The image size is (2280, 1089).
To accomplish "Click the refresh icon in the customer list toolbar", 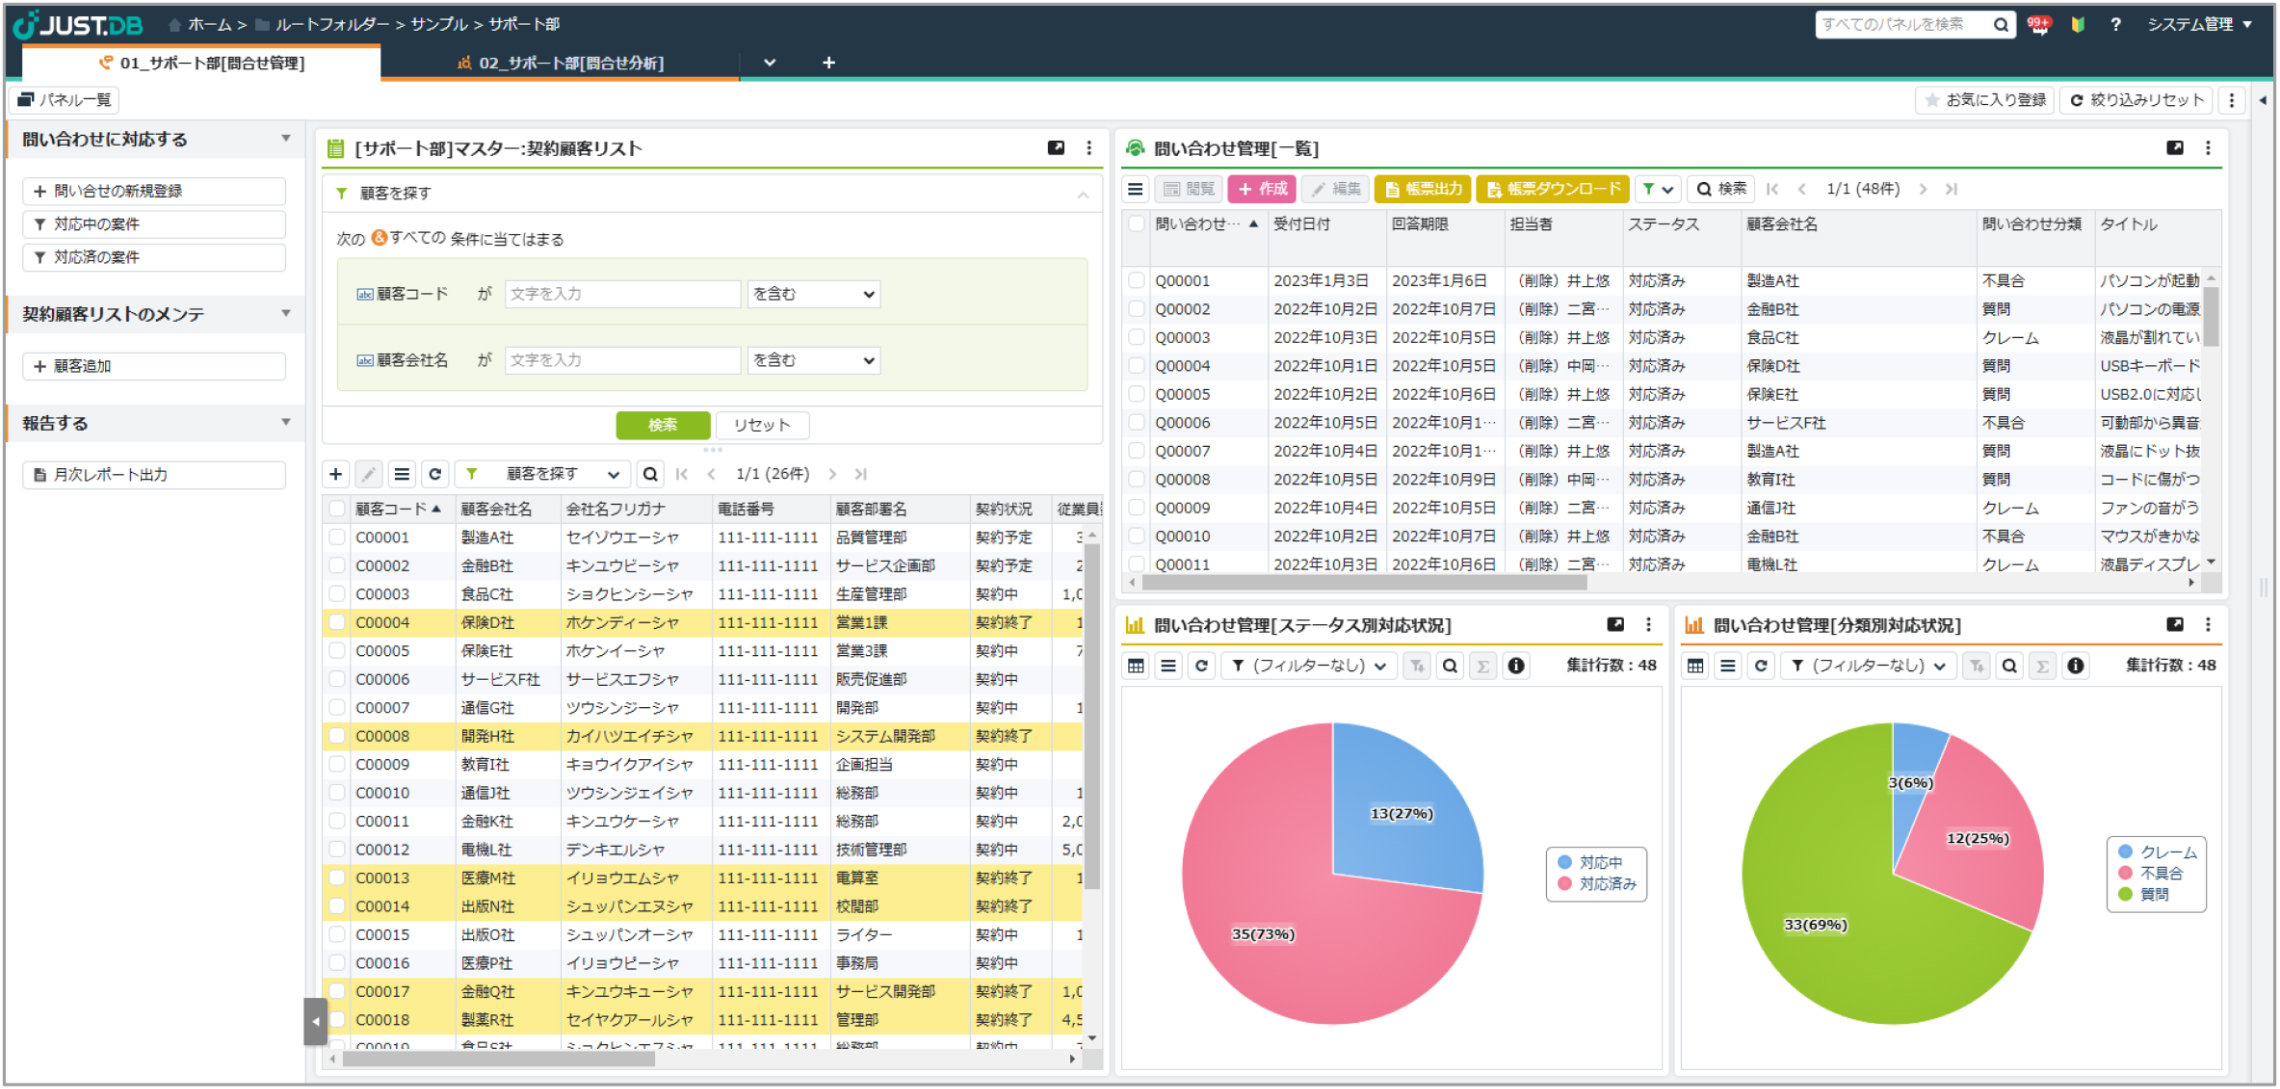I will pyautogui.click(x=435, y=474).
